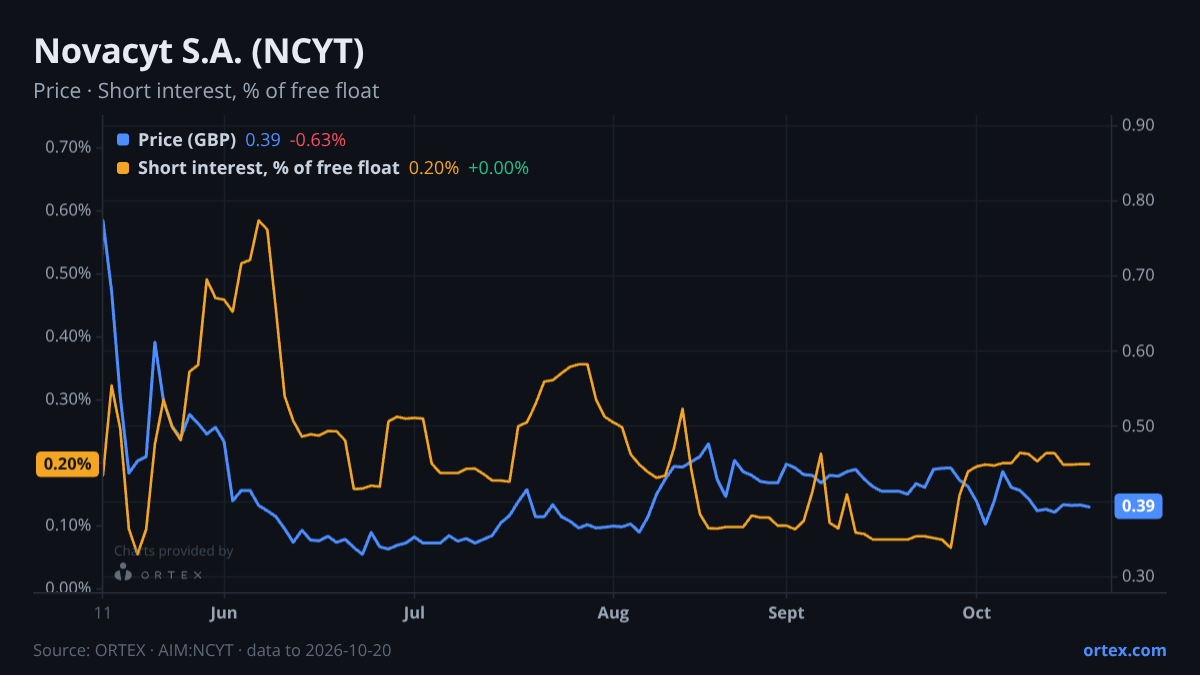1200x675 pixels.
Task: Click the legend price value 0.39
Action: [263, 140]
